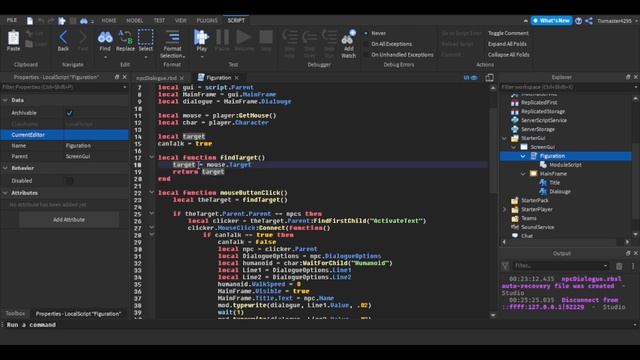Click the Title text label icon

[543, 182]
